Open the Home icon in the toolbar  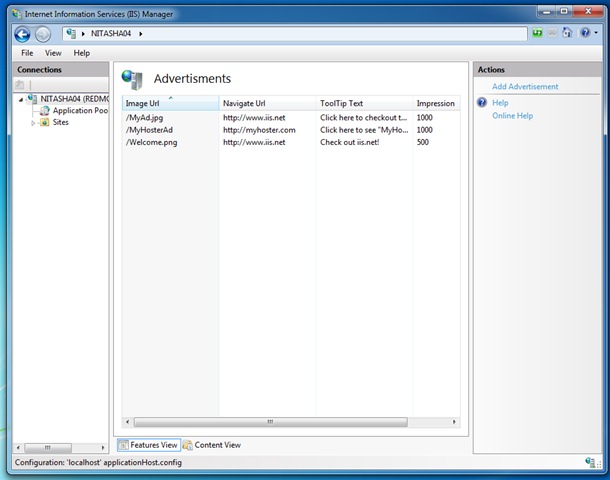[567, 33]
